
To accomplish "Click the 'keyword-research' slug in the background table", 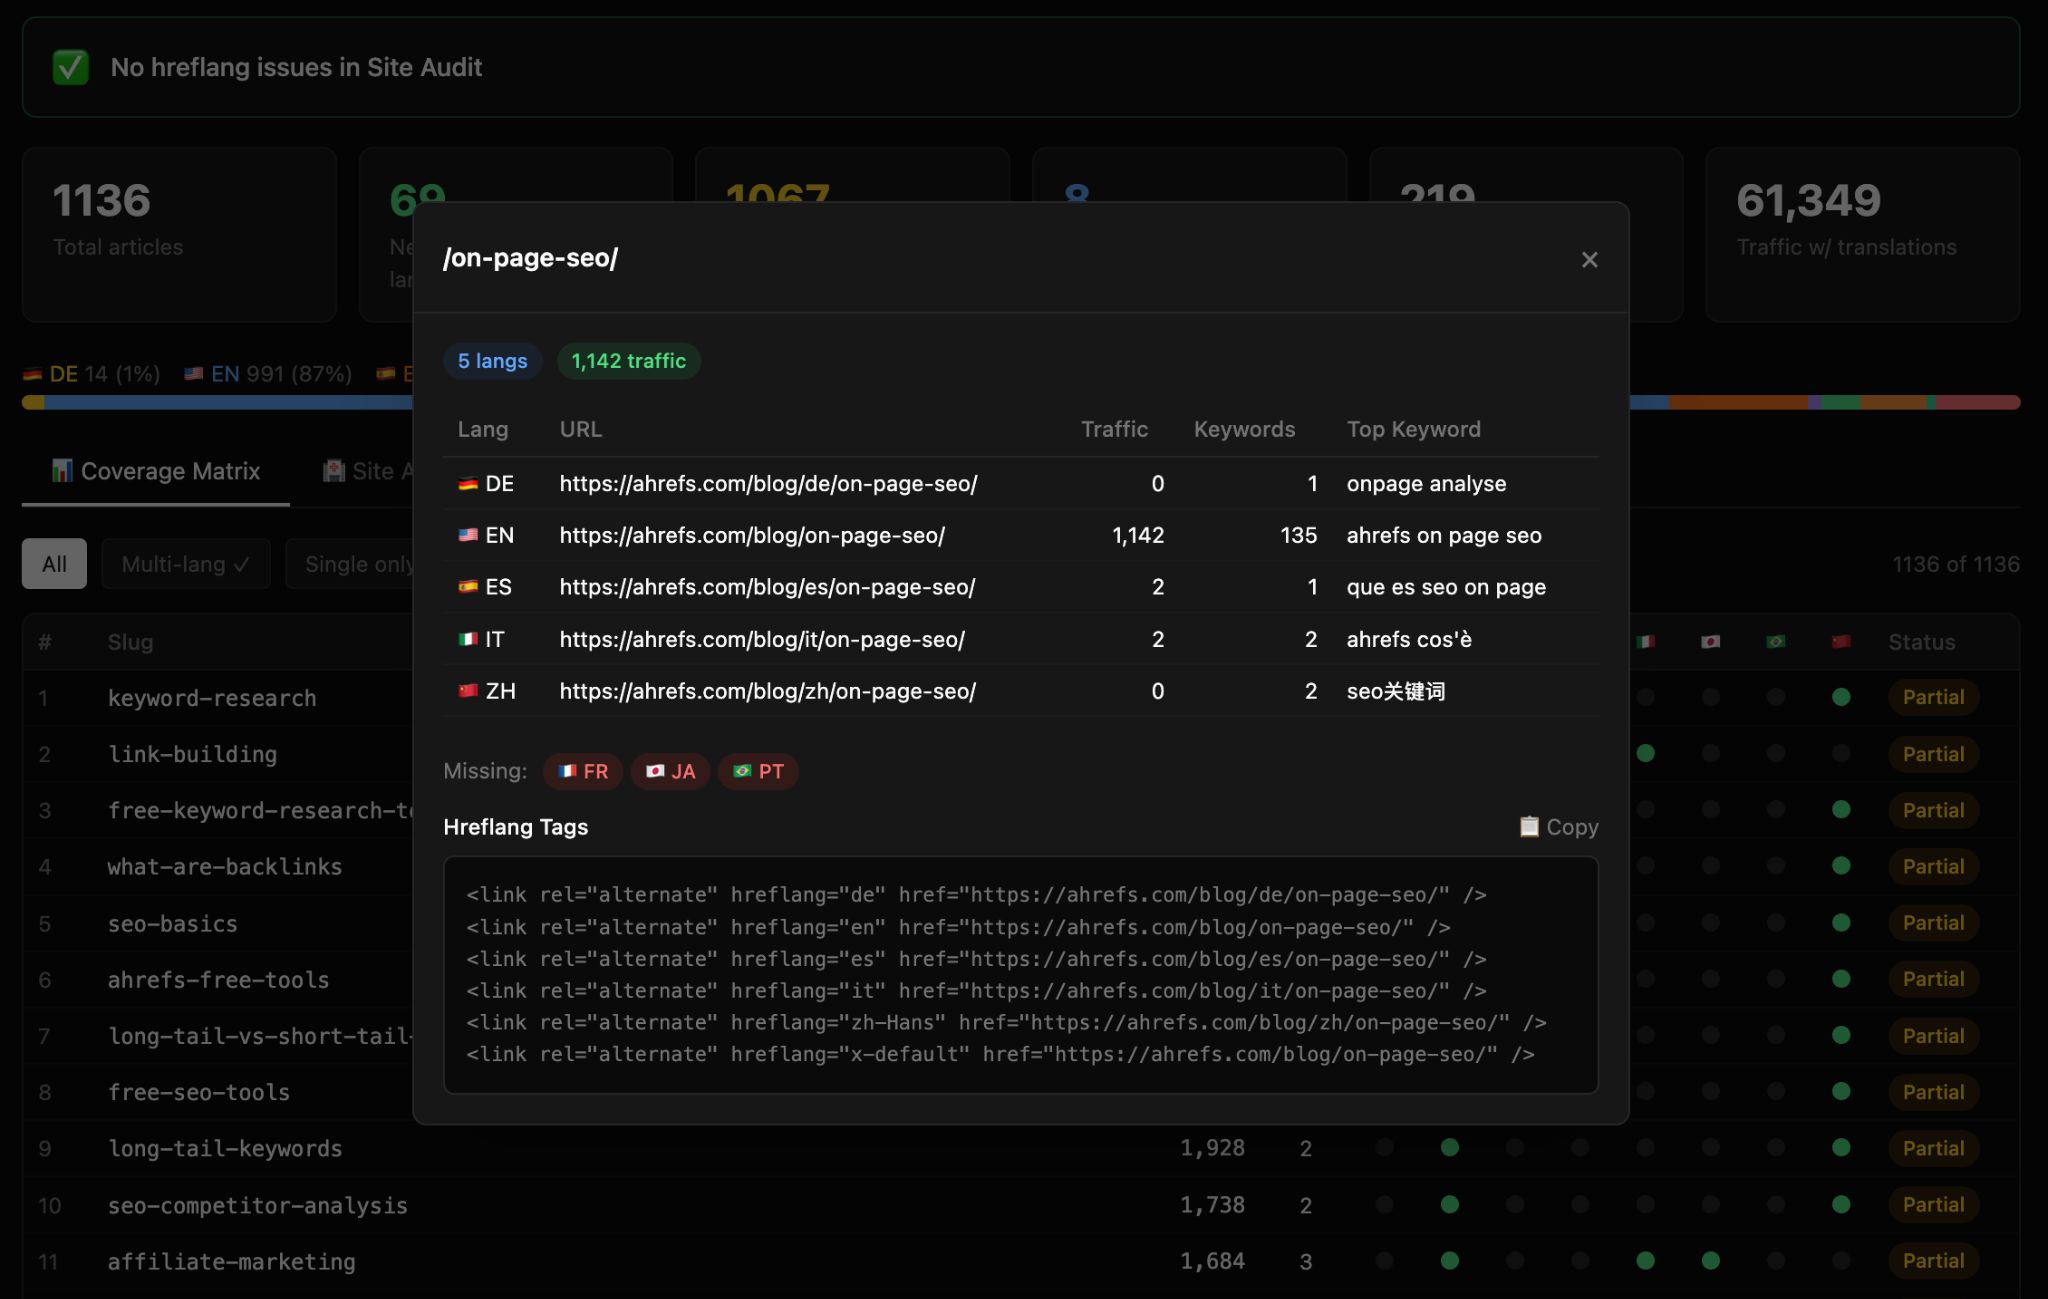I will (x=212, y=698).
